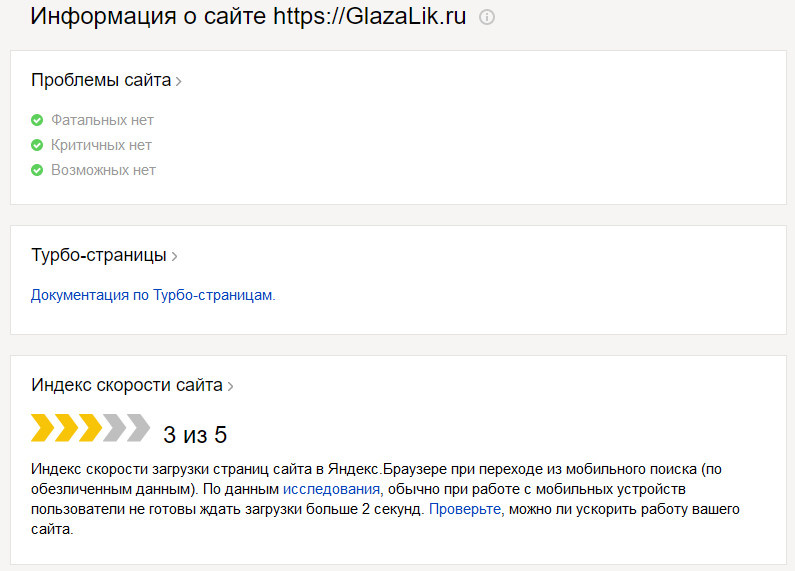The height and width of the screenshot is (571, 795).
Task: Click the Фатальных нет status text
Action: [x=102, y=120]
